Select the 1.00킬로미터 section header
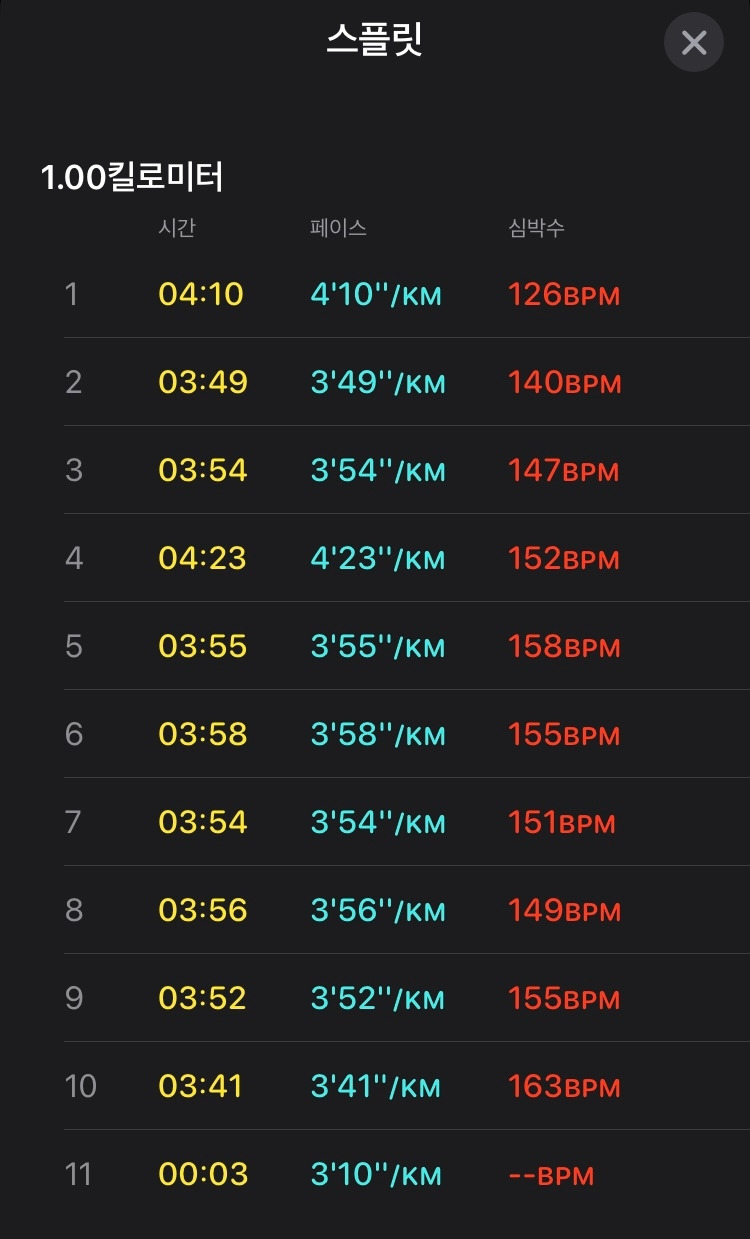This screenshot has width=750, height=1239. point(132,178)
